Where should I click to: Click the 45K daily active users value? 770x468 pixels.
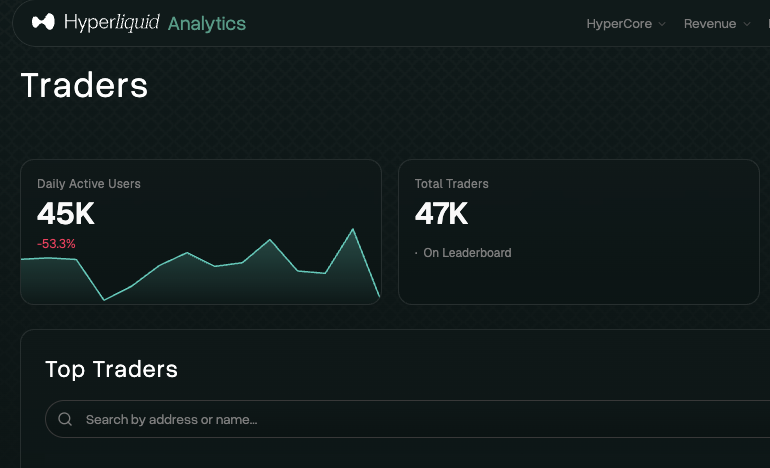66,214
